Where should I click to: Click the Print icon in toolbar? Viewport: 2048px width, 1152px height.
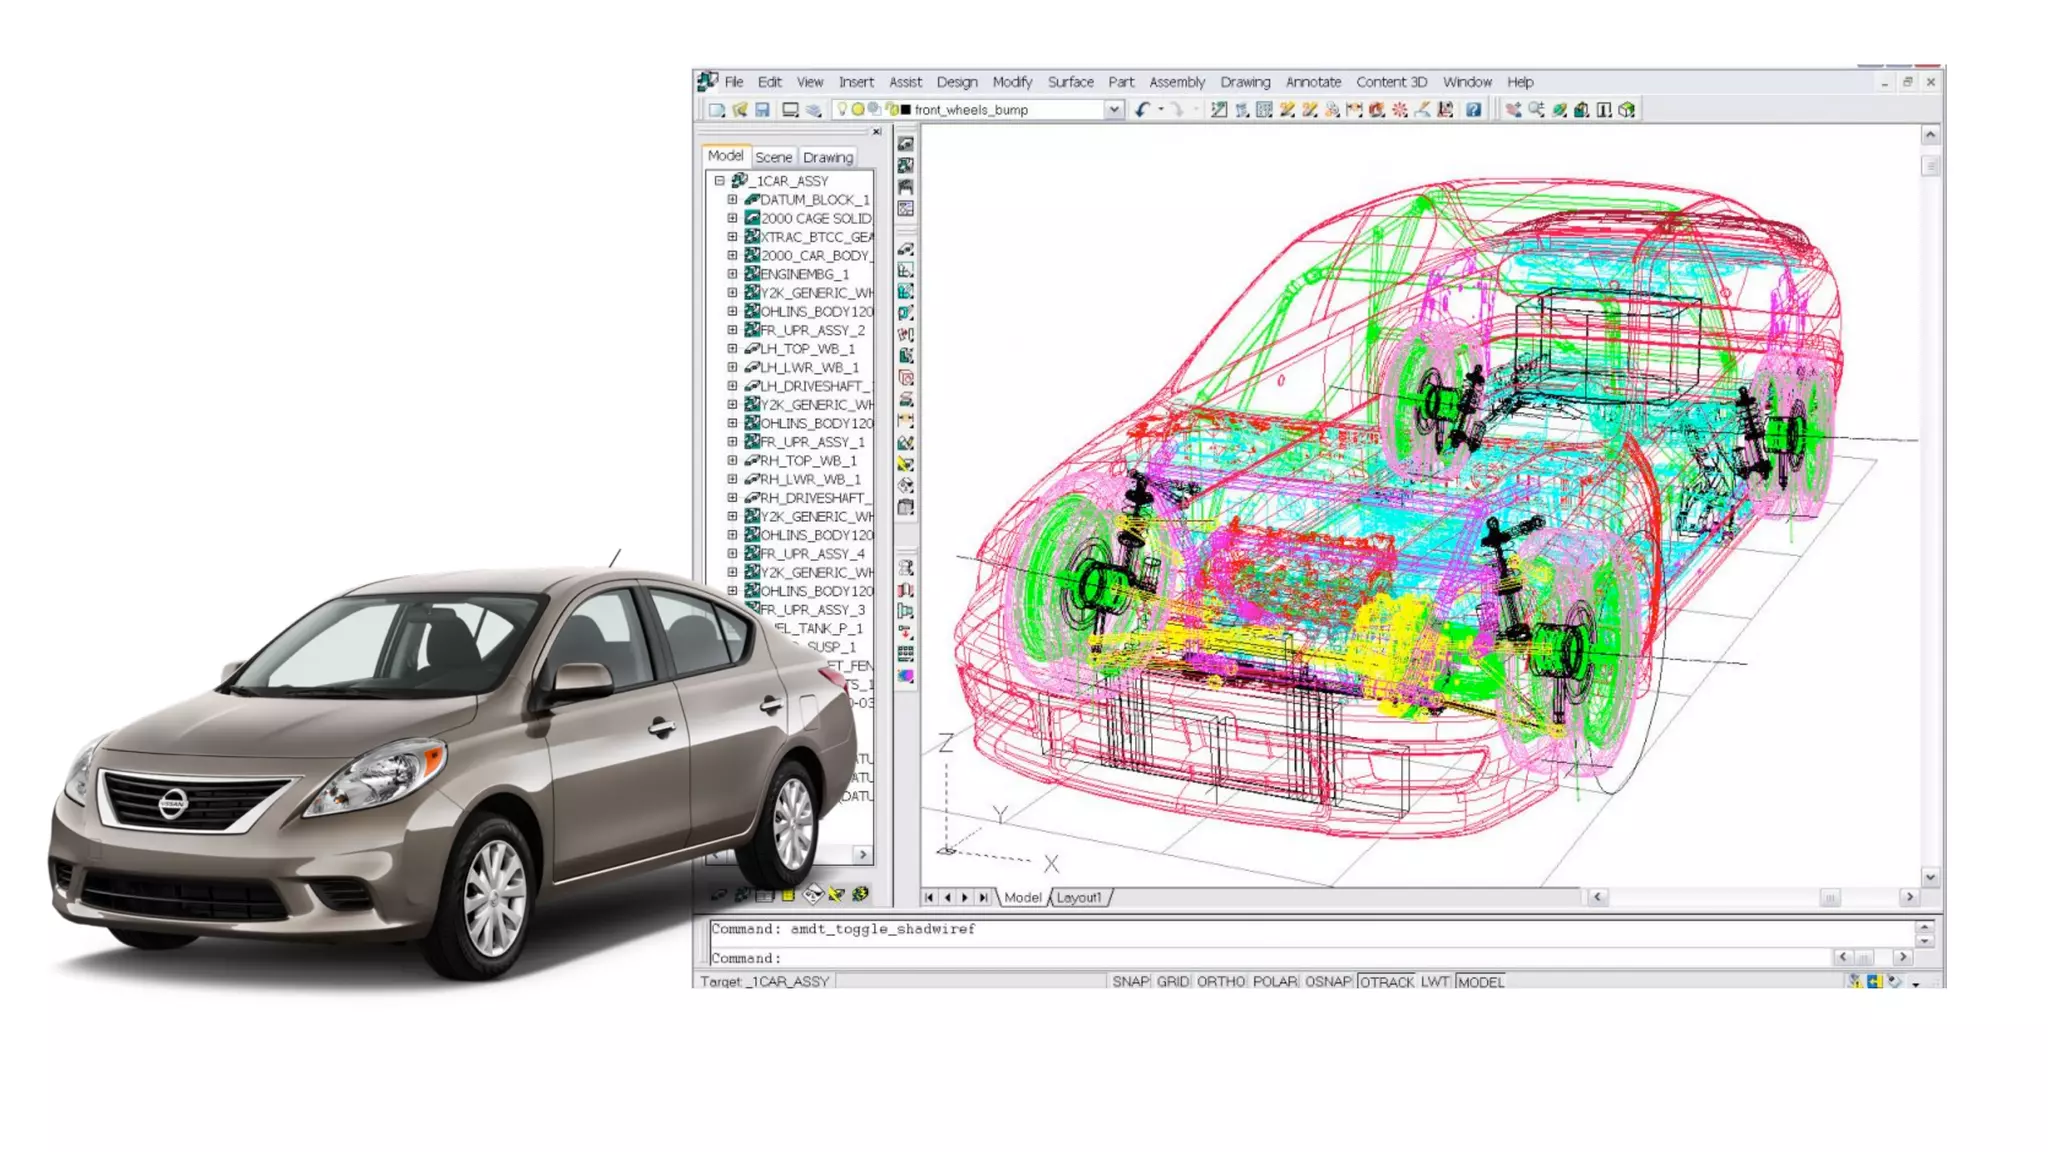(790, 110)
